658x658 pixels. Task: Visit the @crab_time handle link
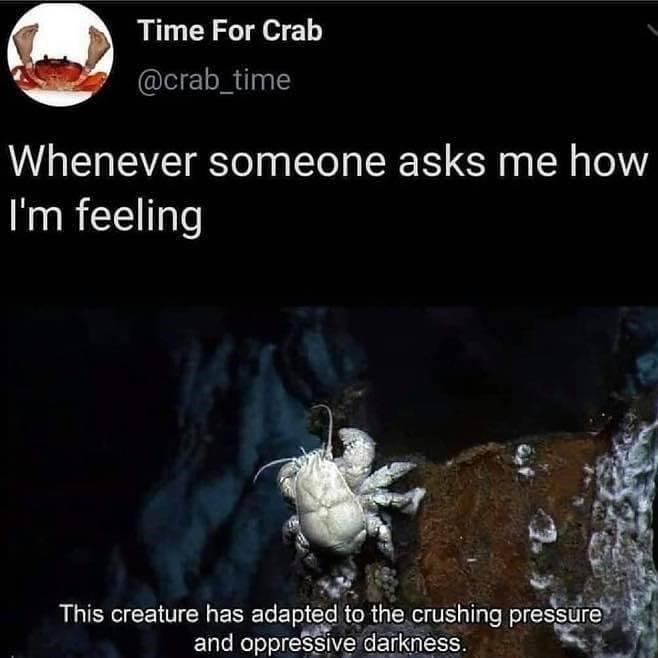click(x=214, y=80)
